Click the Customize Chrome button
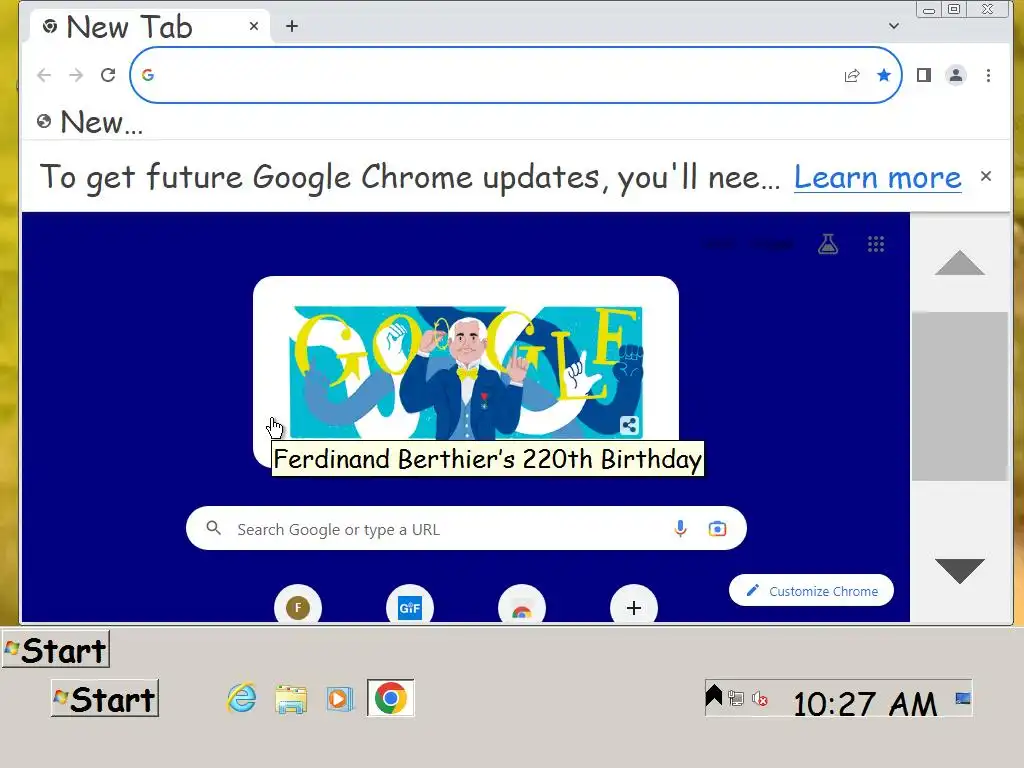 click(811, 590)
